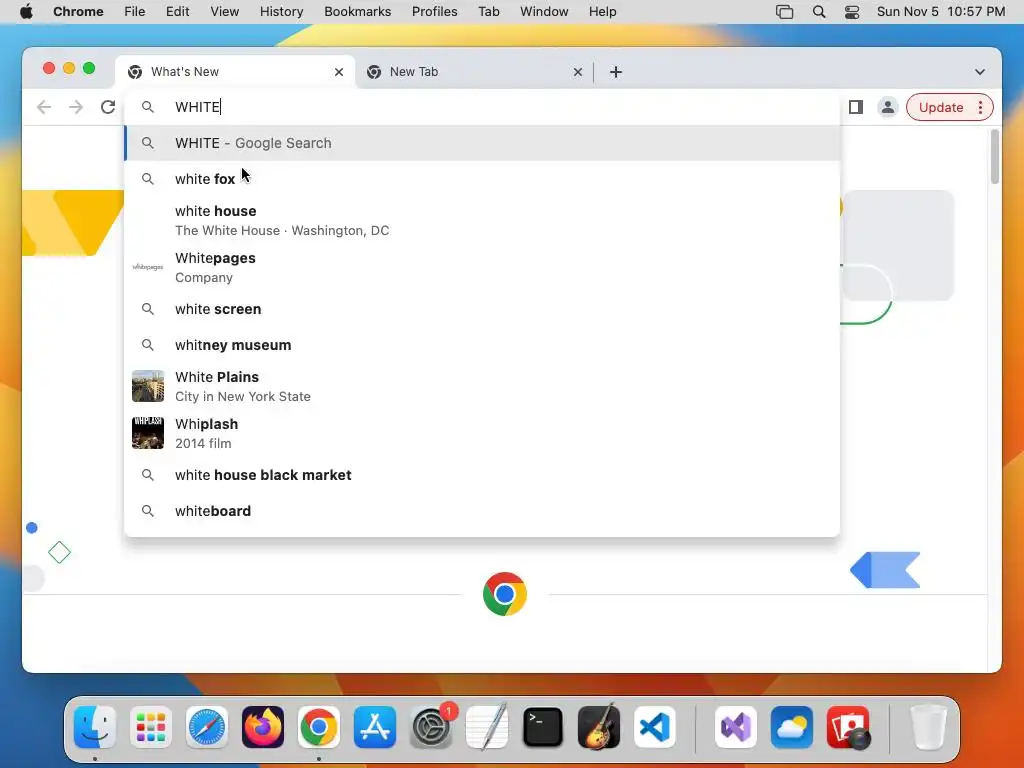Pick the whitney museum suggestion

pyautogui.click(x=482, y=345)
